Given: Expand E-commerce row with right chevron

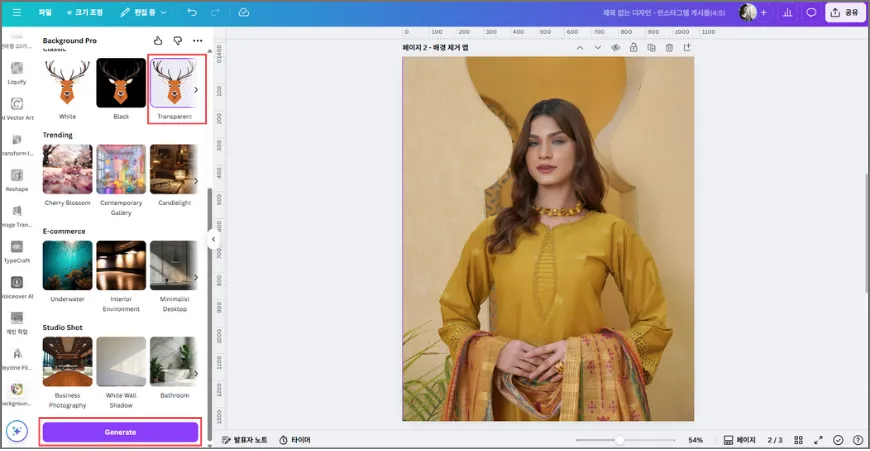Looking at the screenshot, I should pos(196,277).
